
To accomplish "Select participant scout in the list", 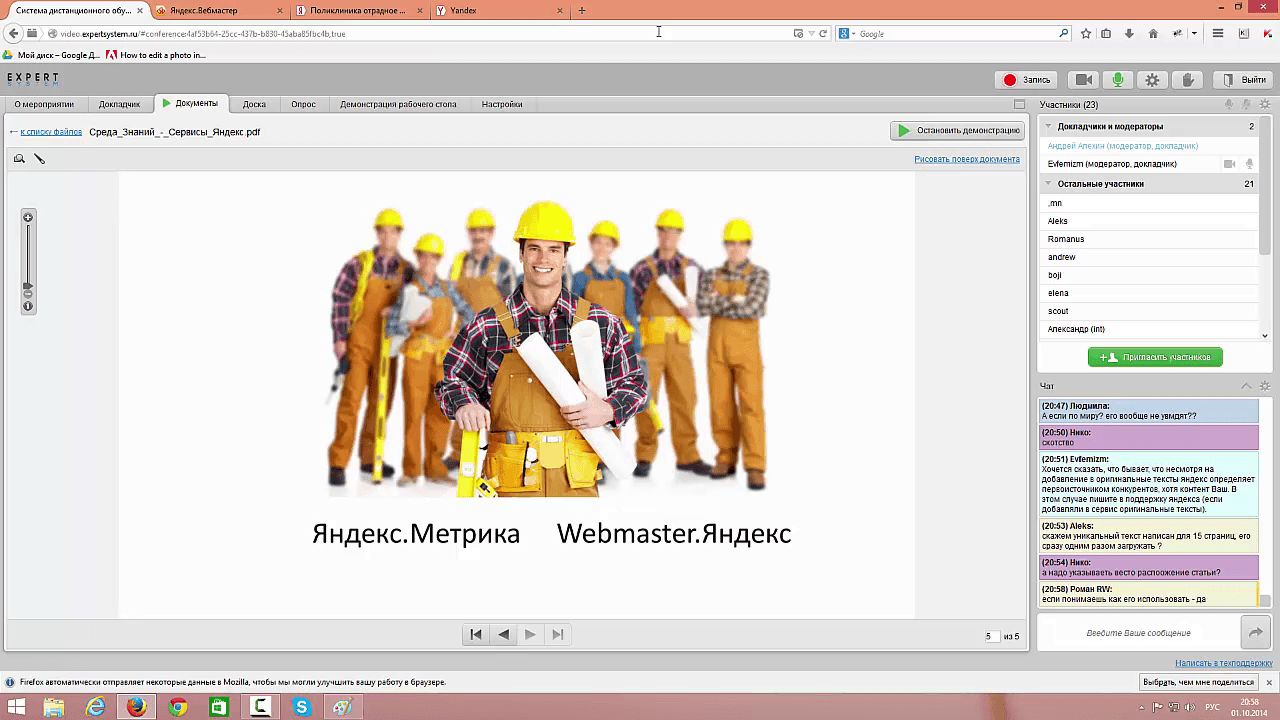I will (1149, 311).
